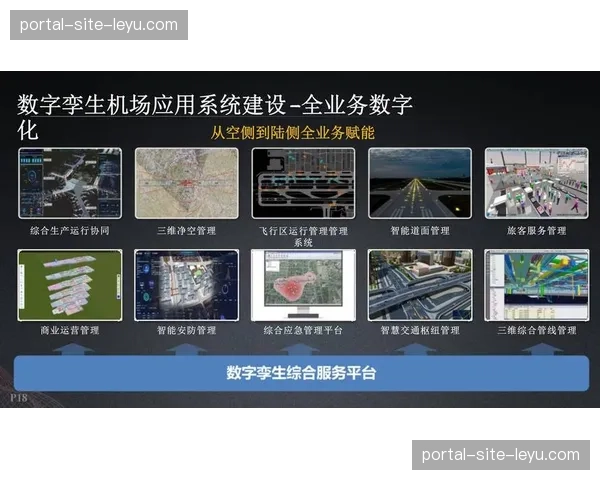Viewport: 600px width, 480px height.
Task: Click the 三维净空管理 caption
Action: [187, 231]
